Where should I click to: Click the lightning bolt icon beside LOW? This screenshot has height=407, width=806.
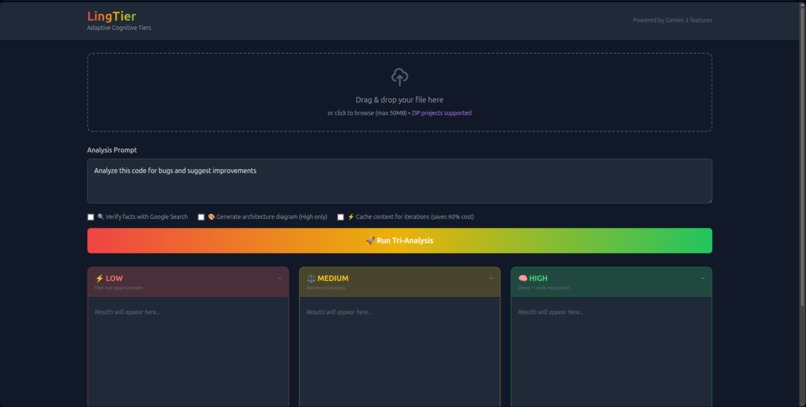99,279
